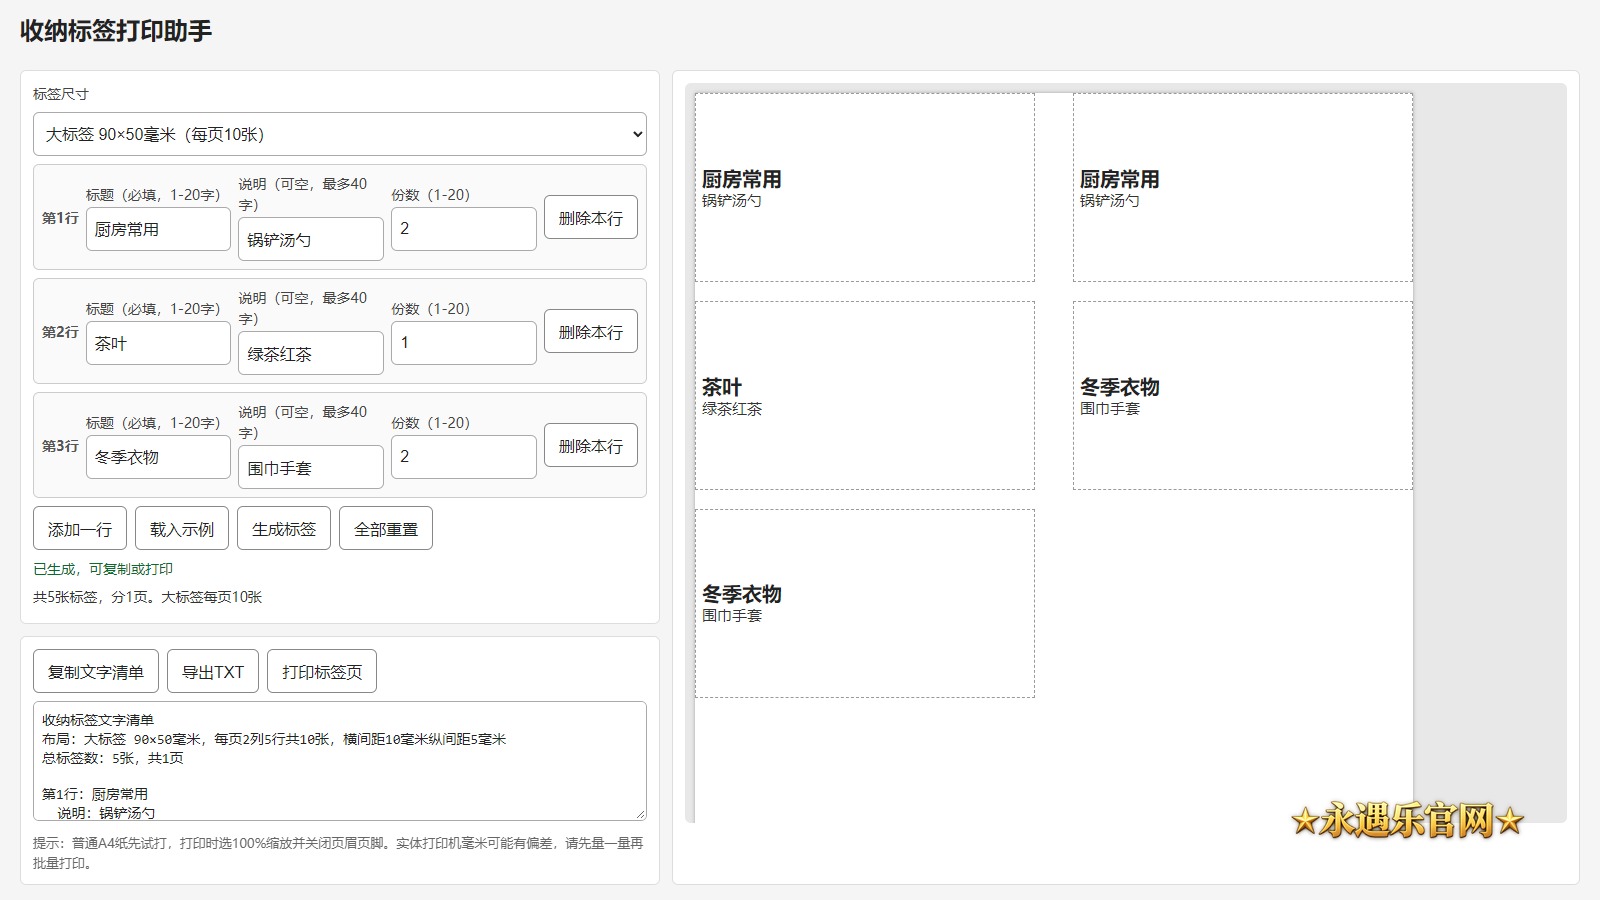The image size is (1600, 900).
Task: Select the first 厨房常用 label preview
Action: (865, 188)
